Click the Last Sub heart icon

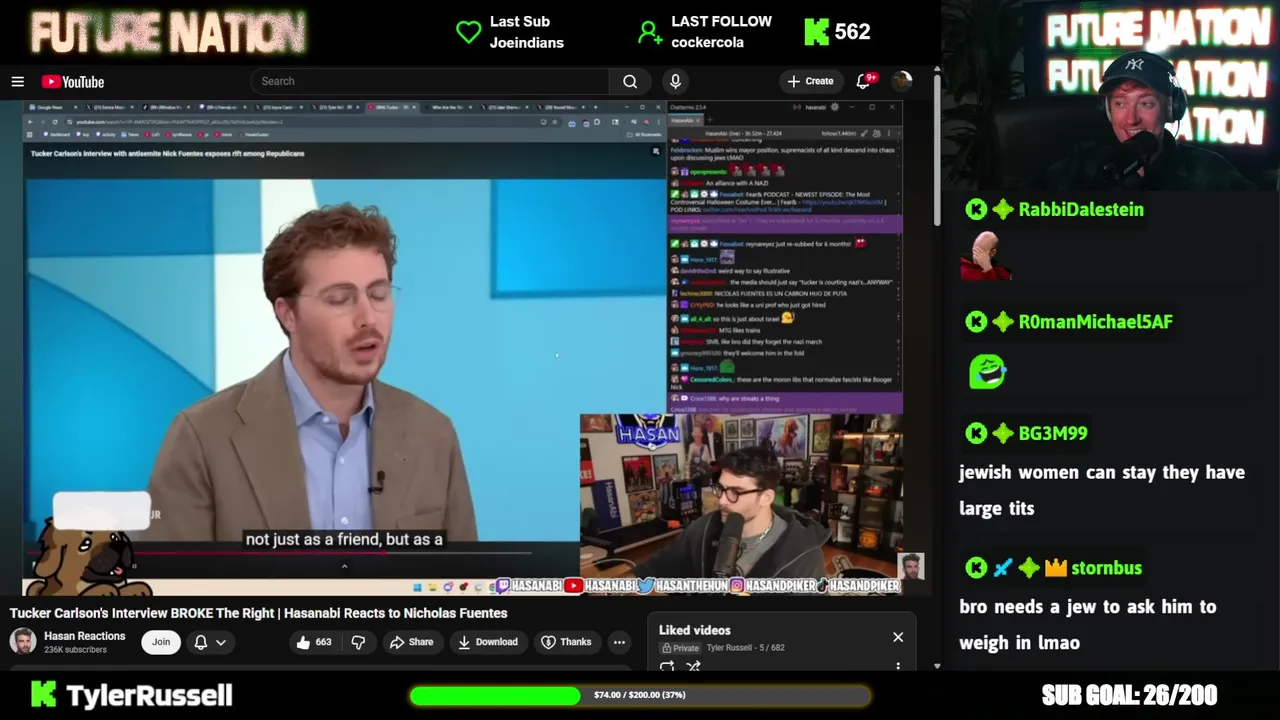pos(468,32)
